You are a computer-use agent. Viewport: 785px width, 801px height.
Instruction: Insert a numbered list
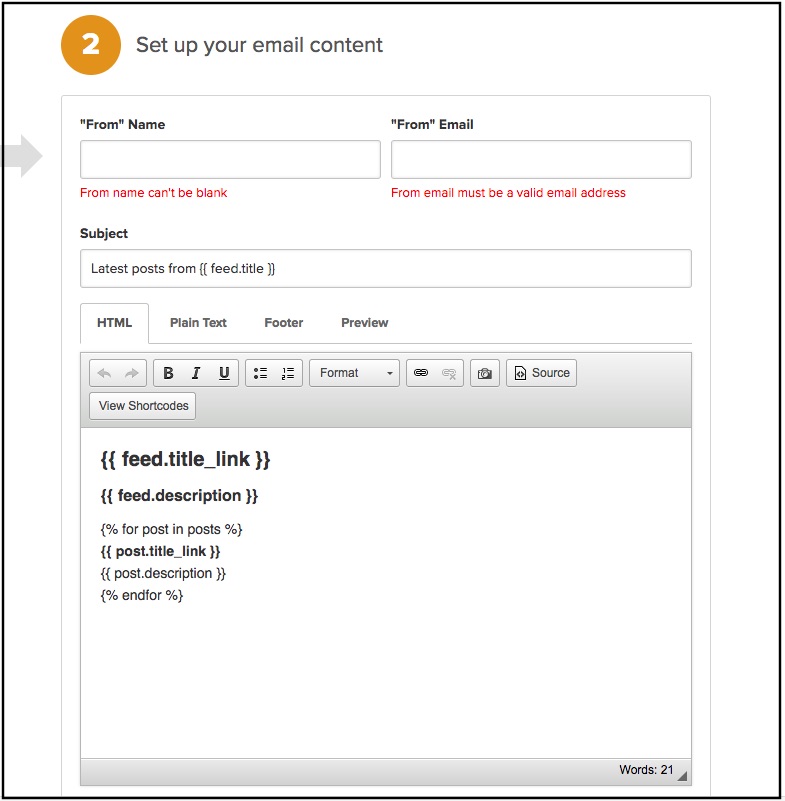pos(288,374)
